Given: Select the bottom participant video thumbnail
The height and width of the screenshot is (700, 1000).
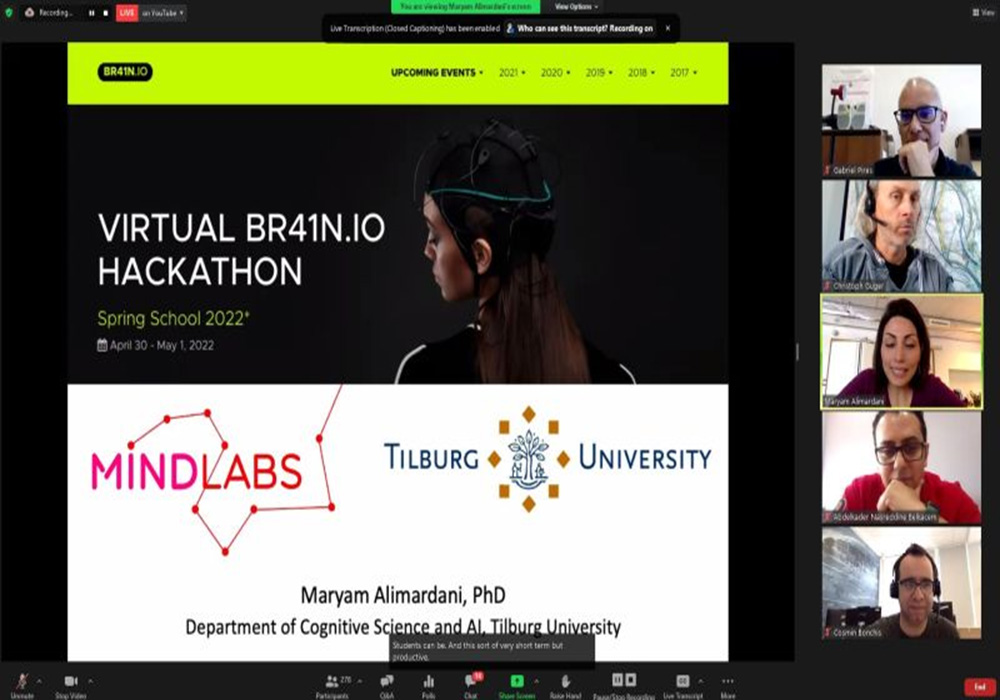Looking at the screenshot, I should [901, 583].
